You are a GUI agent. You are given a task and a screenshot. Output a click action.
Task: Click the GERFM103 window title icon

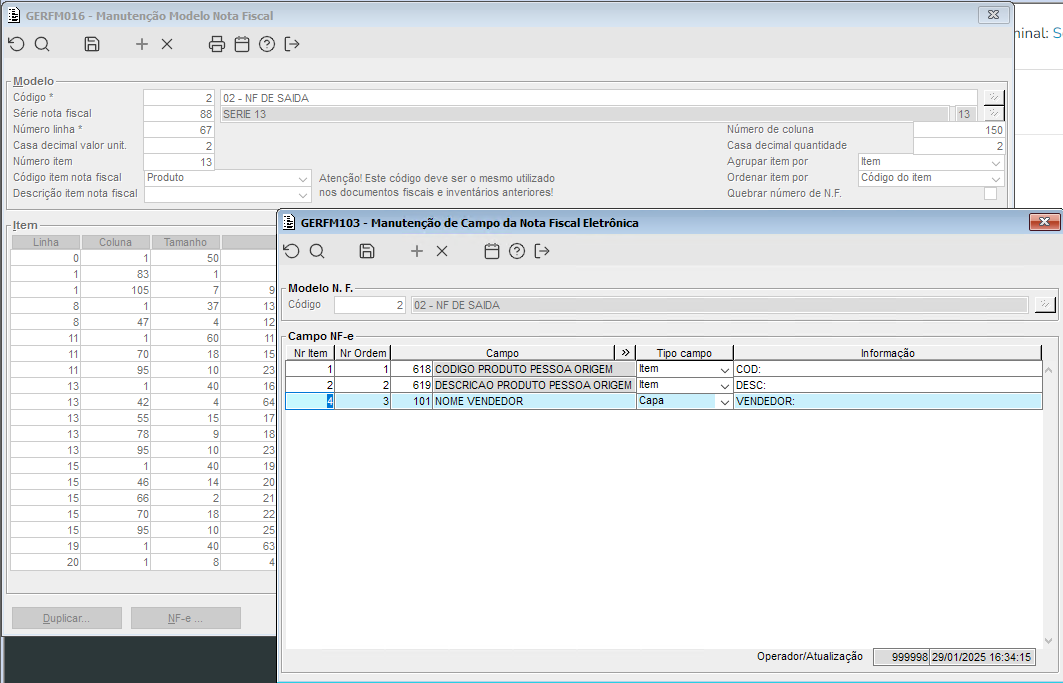(x=289, y=222)
